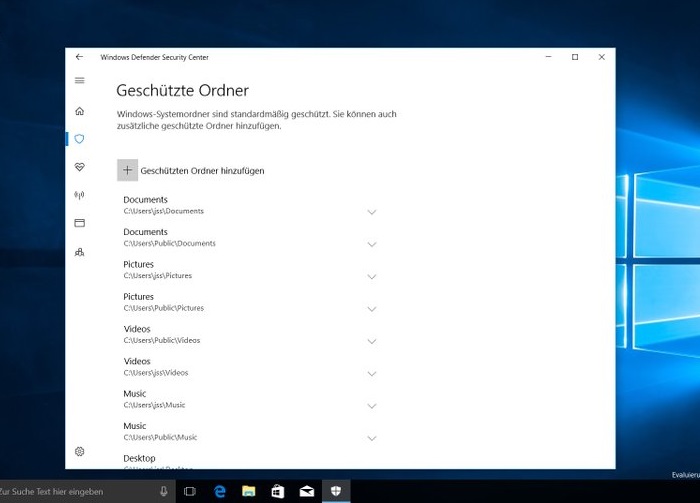Expand the C:\Users\Public\Documents entry

371,244
